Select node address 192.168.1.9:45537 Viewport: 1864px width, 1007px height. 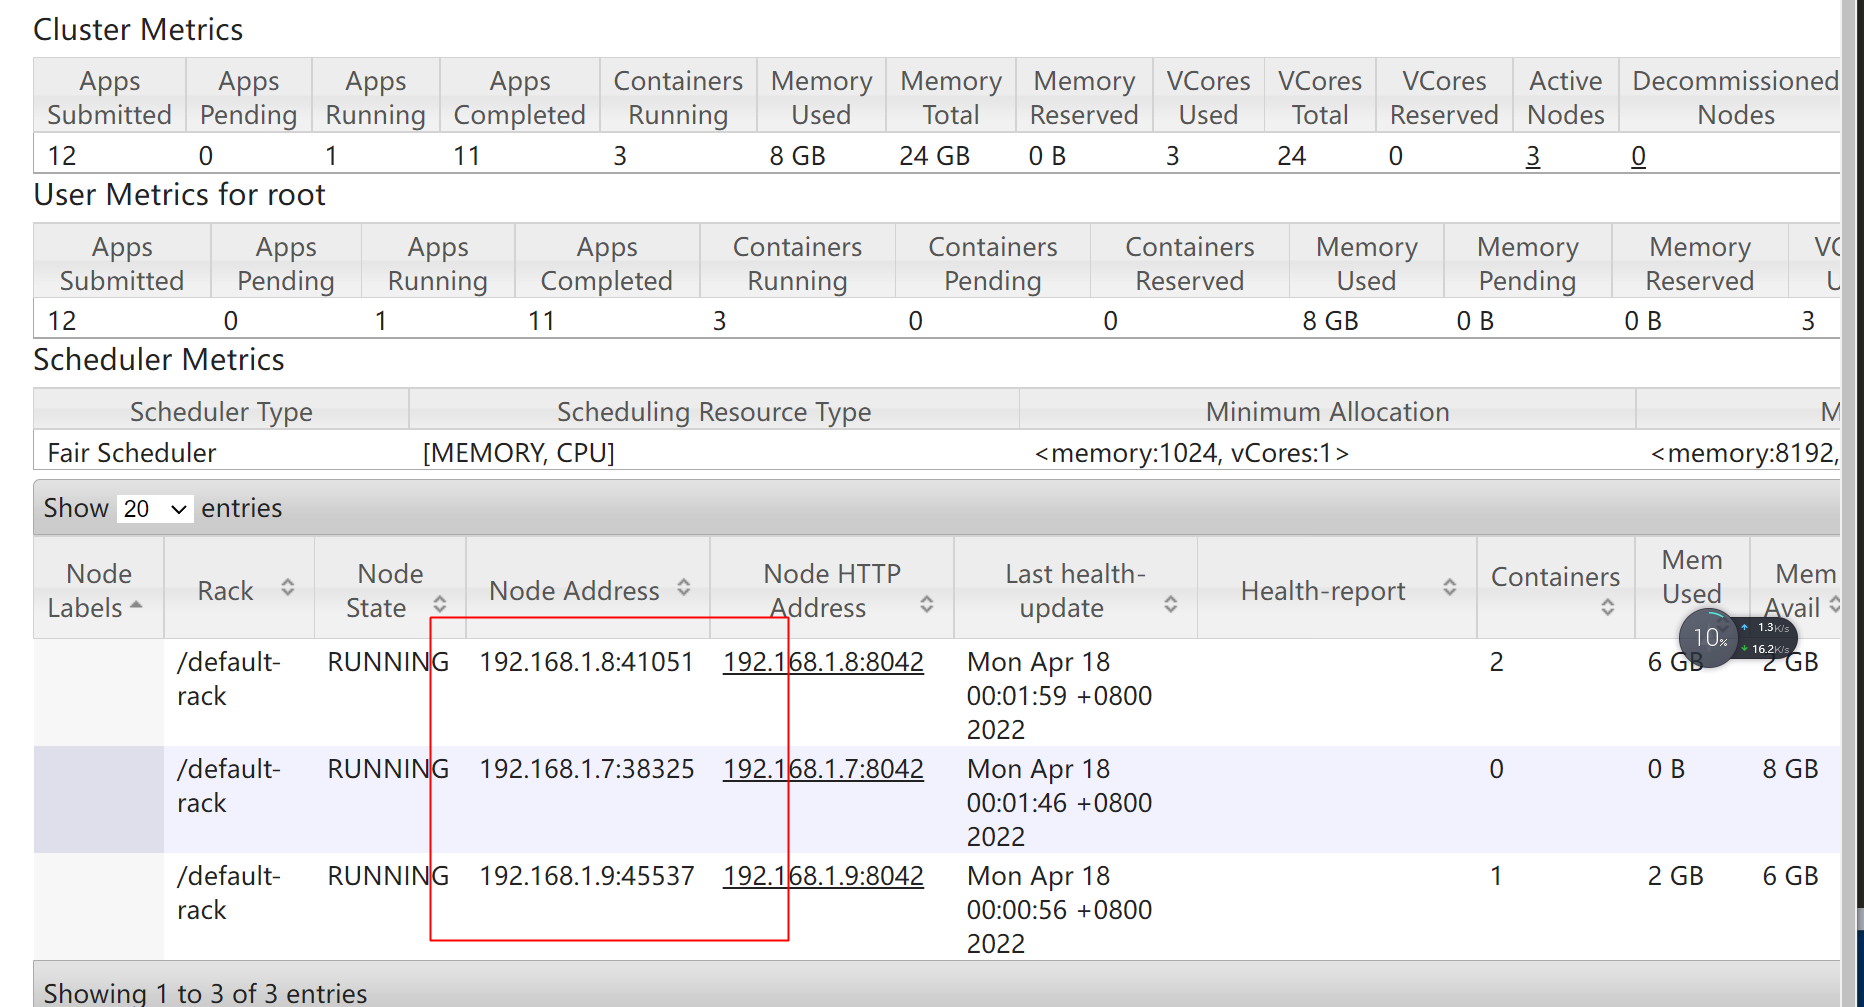click(x=586, y=876)
